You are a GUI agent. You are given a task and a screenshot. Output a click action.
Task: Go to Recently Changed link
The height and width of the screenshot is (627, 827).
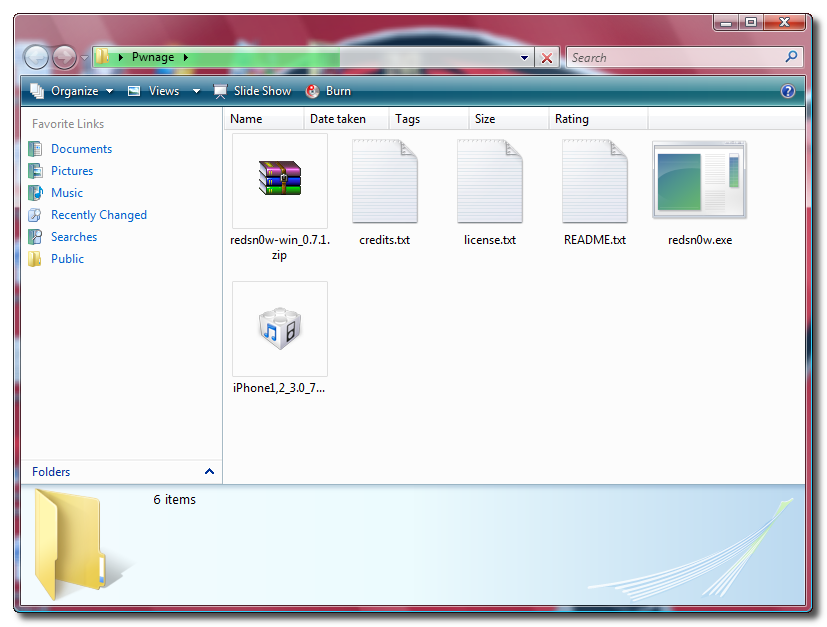98,215
